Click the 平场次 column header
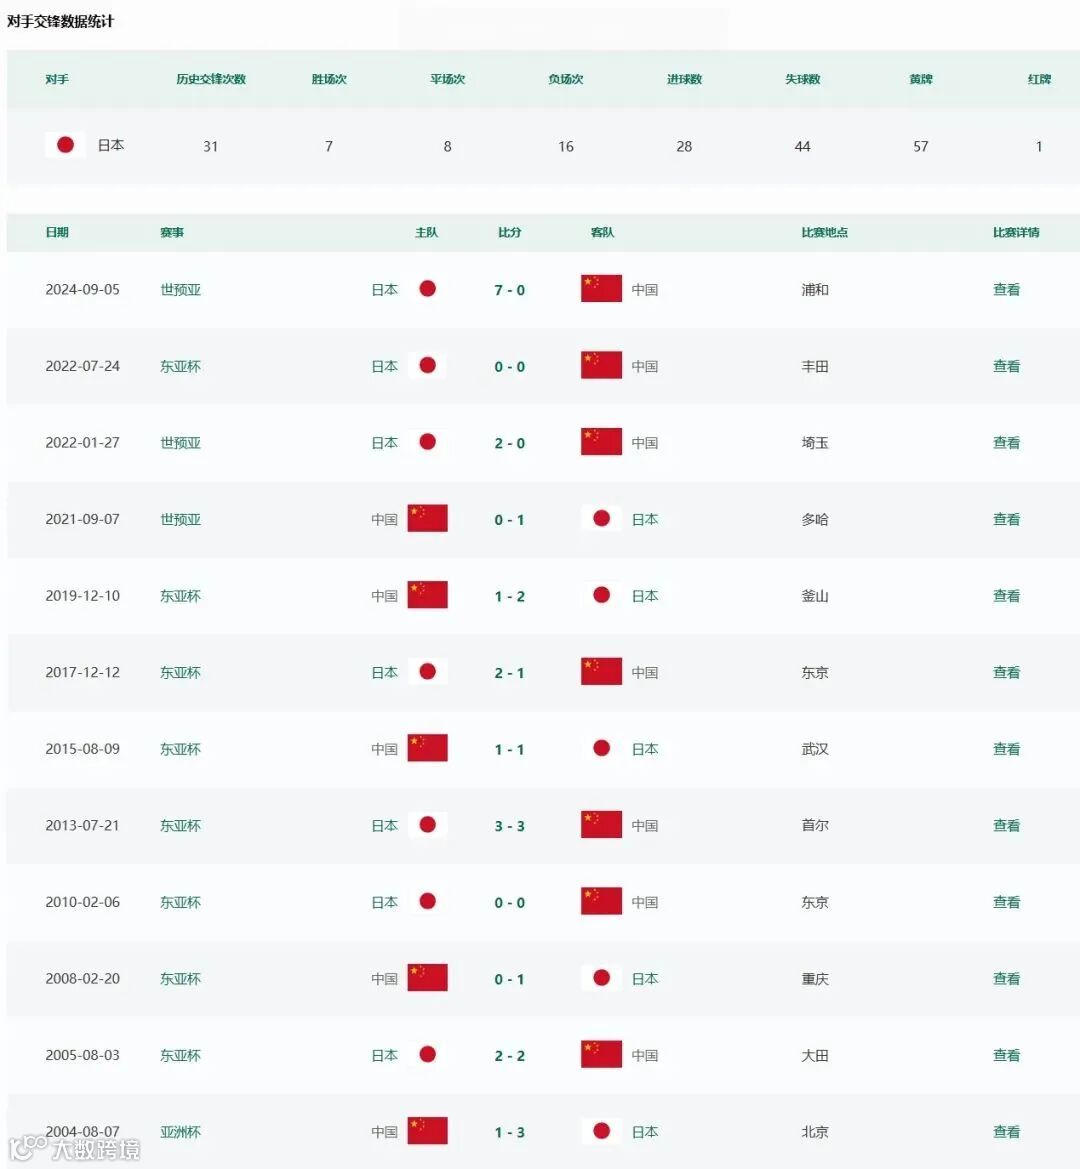The image size is (1080, 1169). (447, 79)
